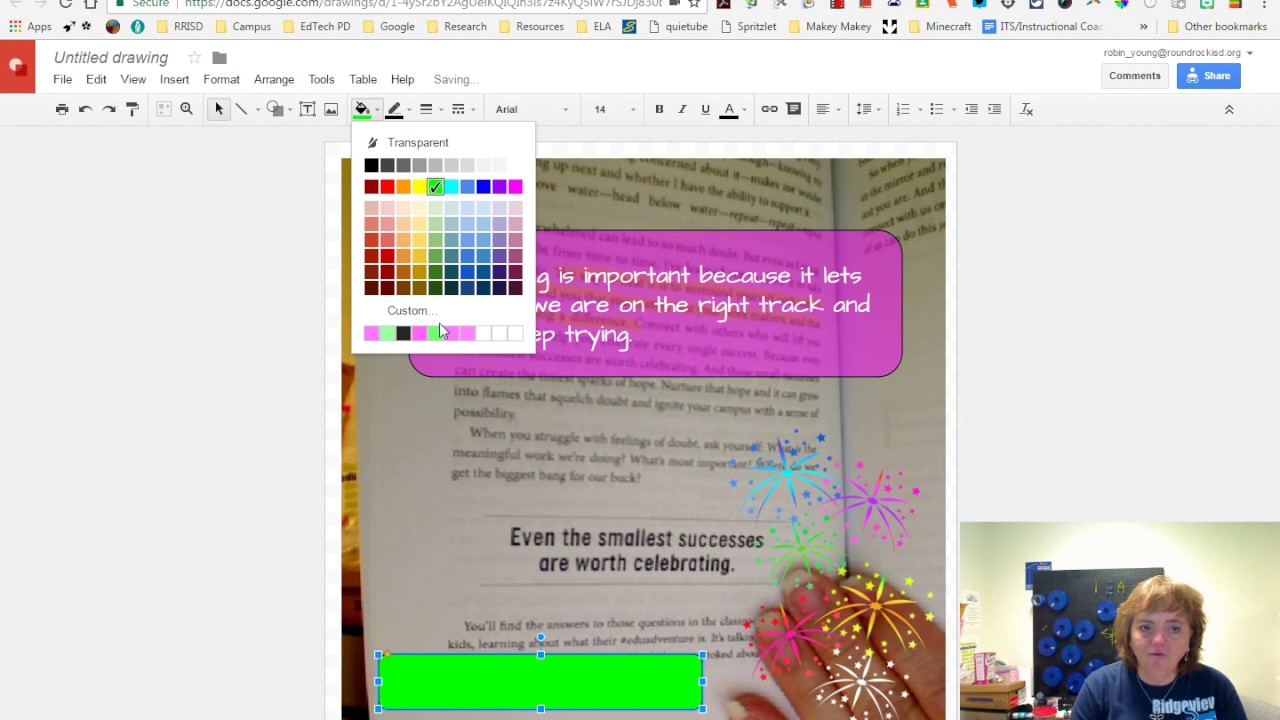
Task: Open the Line spacing icon
Action: (864, 109)
